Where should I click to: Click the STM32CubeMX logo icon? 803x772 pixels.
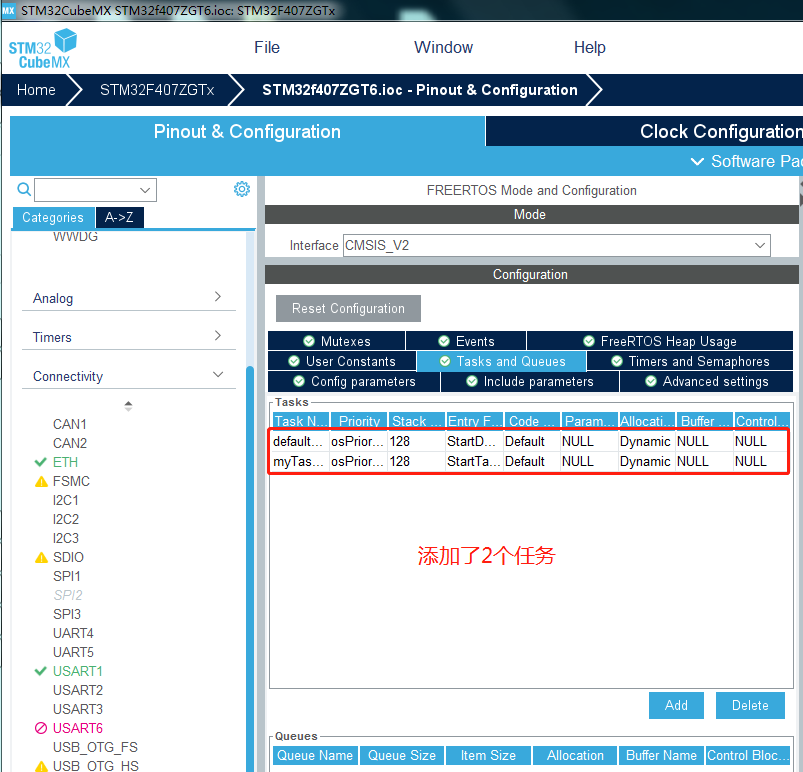click(x=43, y=49)
